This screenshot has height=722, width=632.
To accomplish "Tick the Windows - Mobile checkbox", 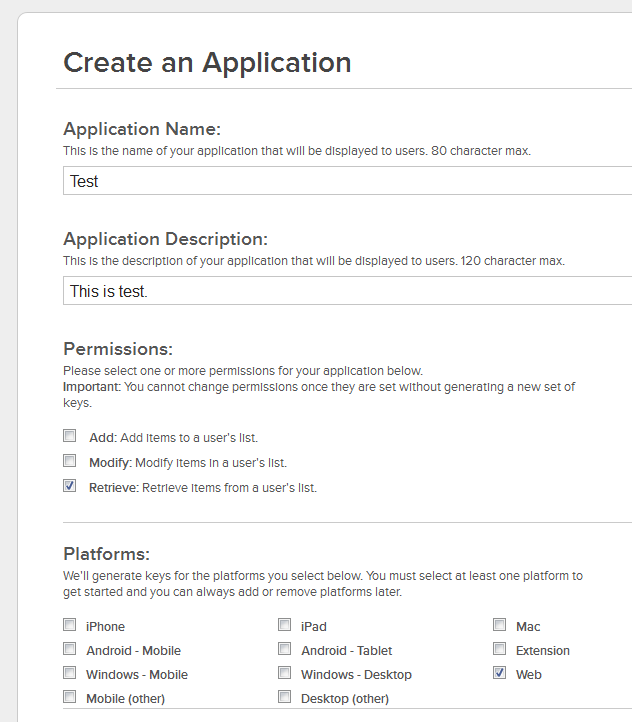I will pos(70,673).
